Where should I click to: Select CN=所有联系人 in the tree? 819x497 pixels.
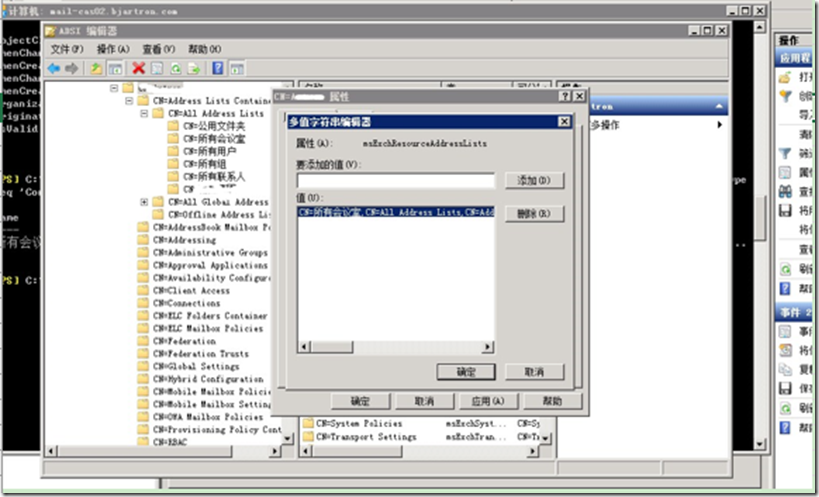pos(214,176)
